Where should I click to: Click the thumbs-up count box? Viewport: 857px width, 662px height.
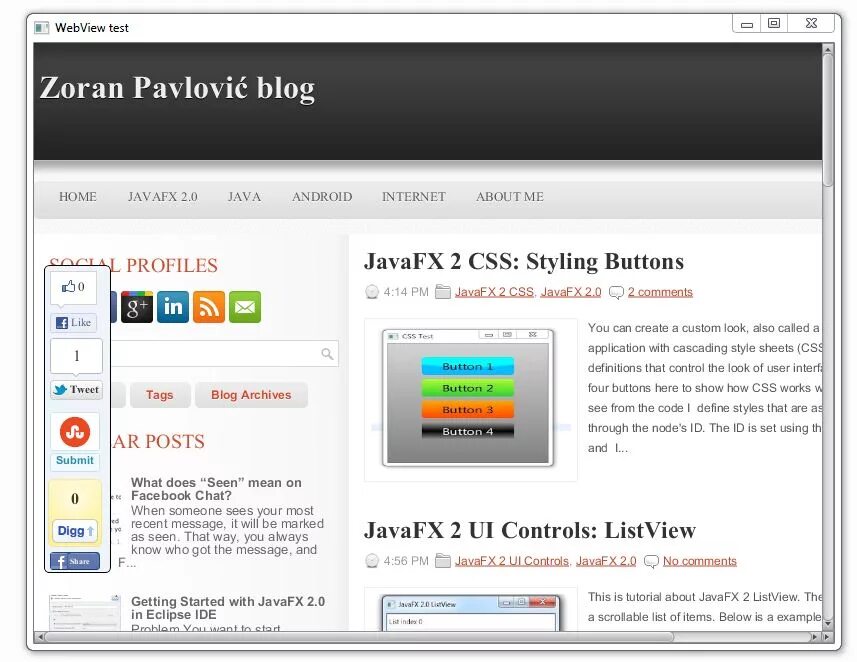pos(73,287)
